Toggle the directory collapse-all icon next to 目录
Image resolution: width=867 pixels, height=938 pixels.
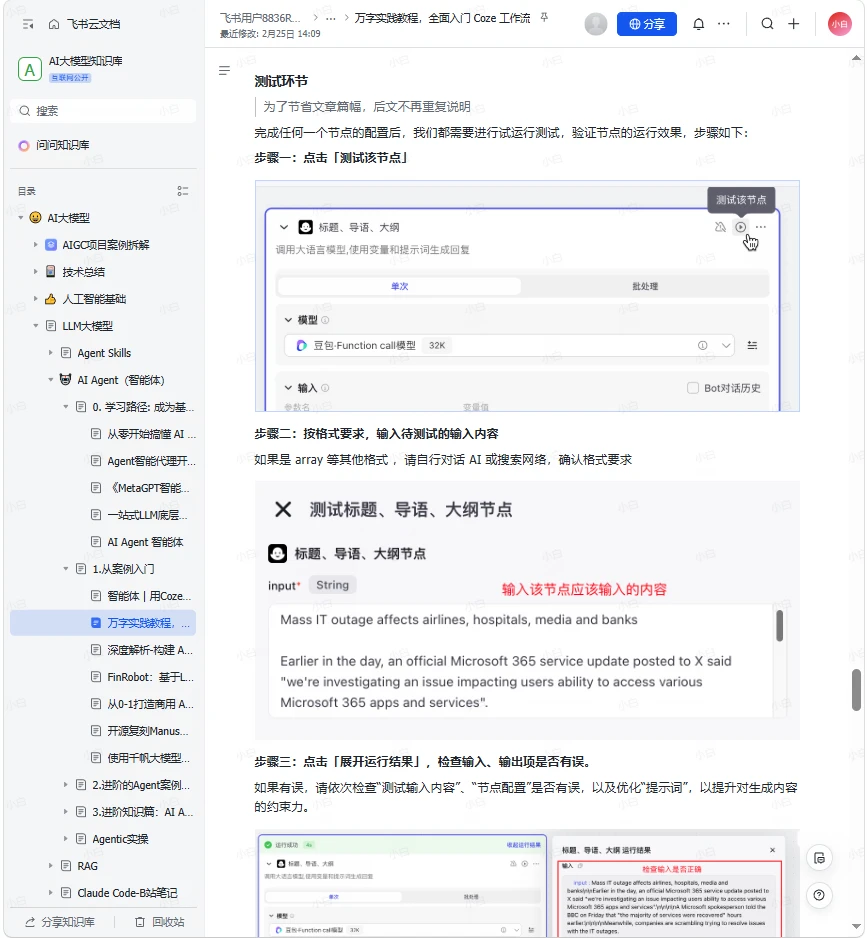click(182, 191)
